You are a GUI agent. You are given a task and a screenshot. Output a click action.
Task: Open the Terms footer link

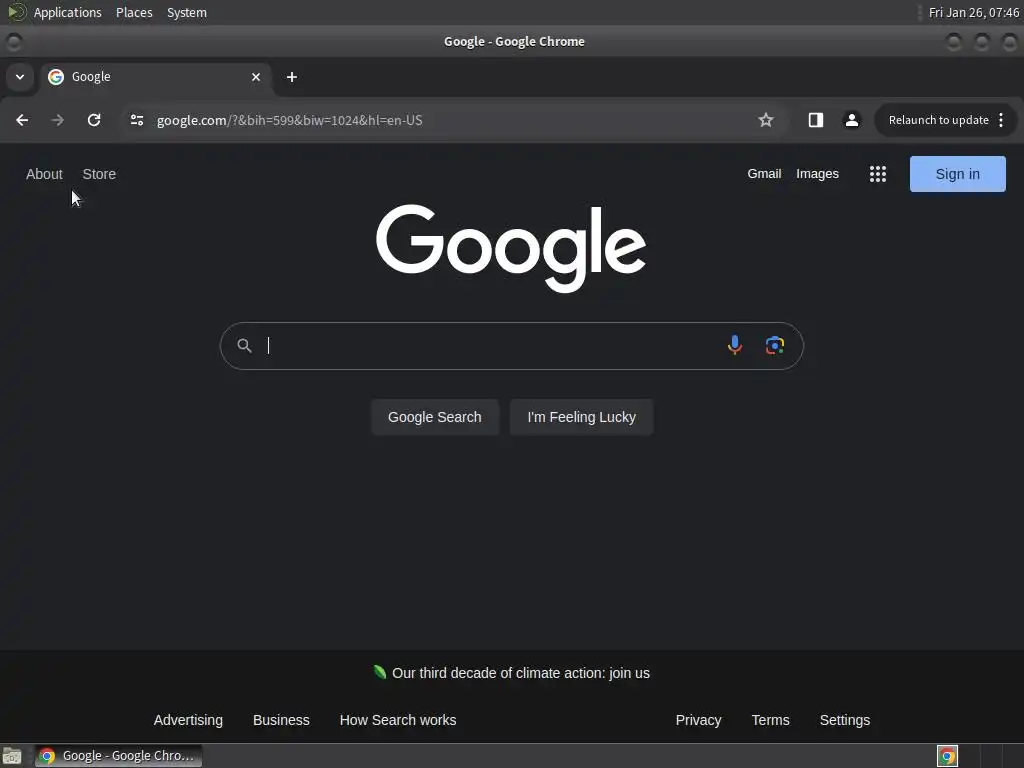pyautogui.click(x=771, y=720)
